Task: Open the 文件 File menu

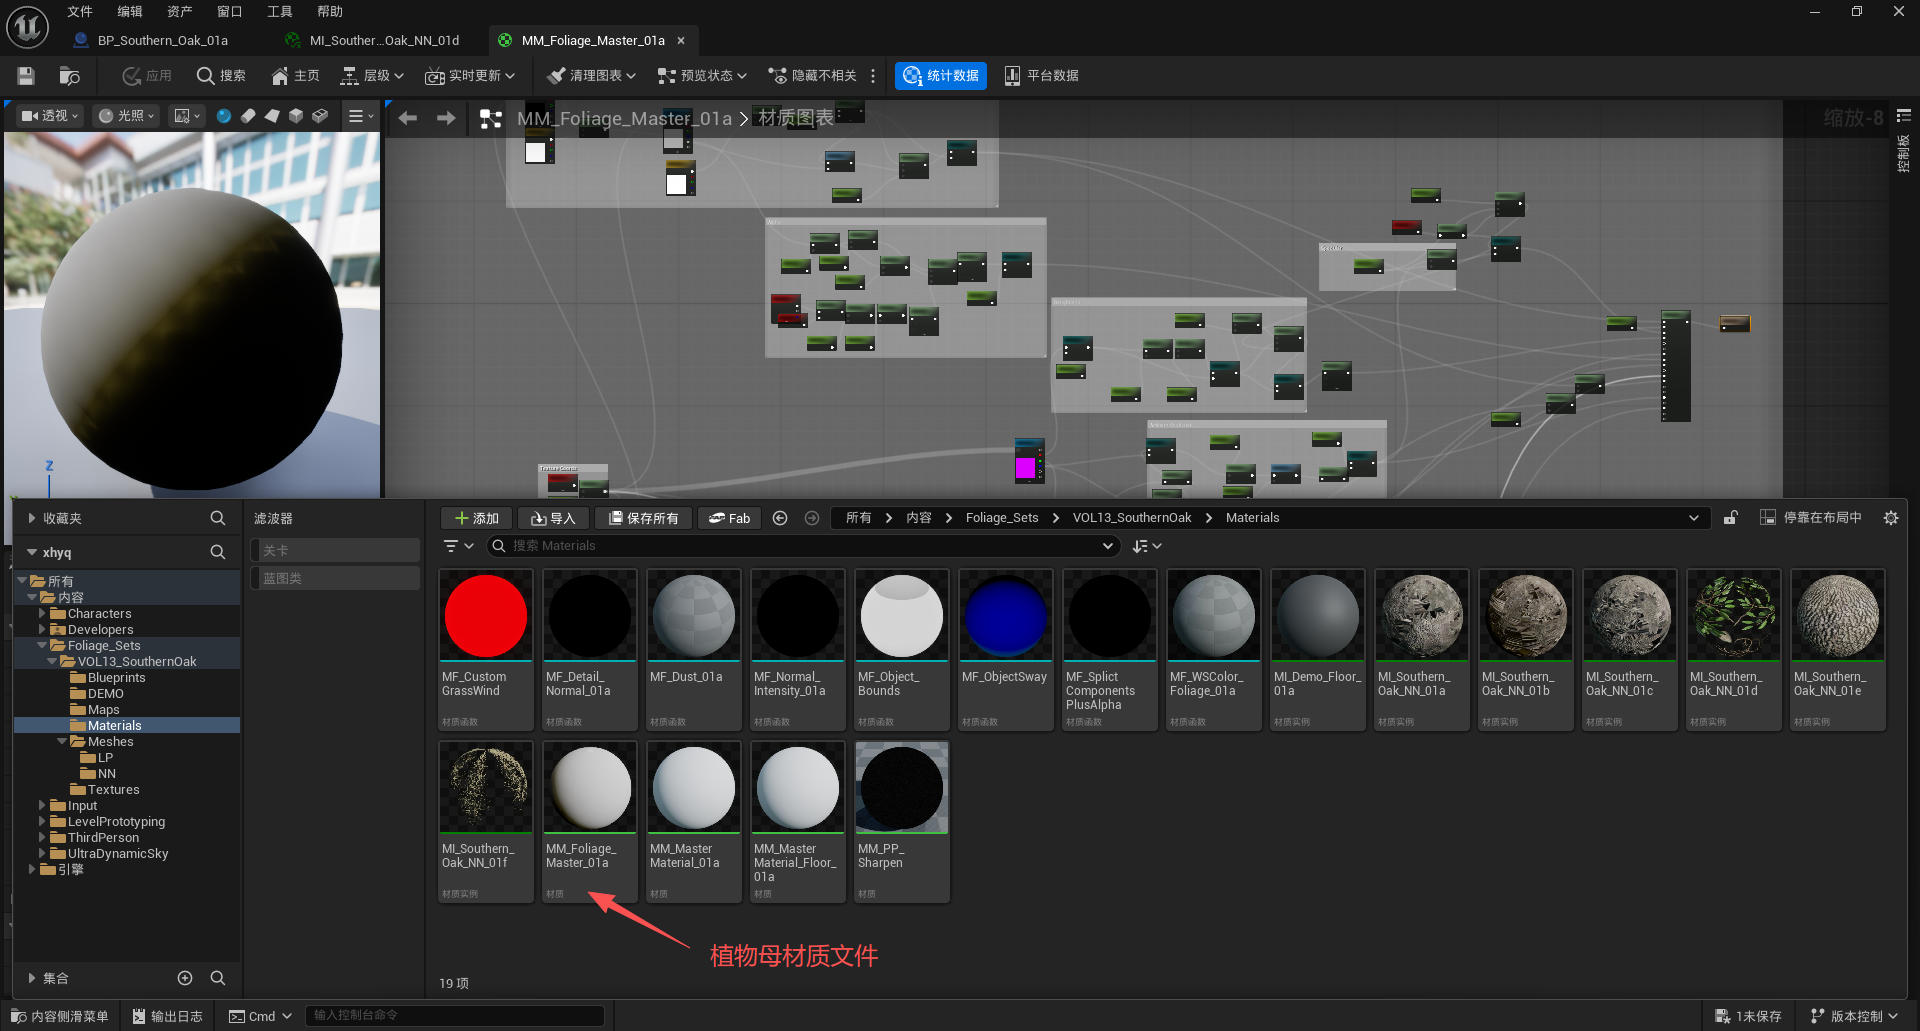Action: 80,12
